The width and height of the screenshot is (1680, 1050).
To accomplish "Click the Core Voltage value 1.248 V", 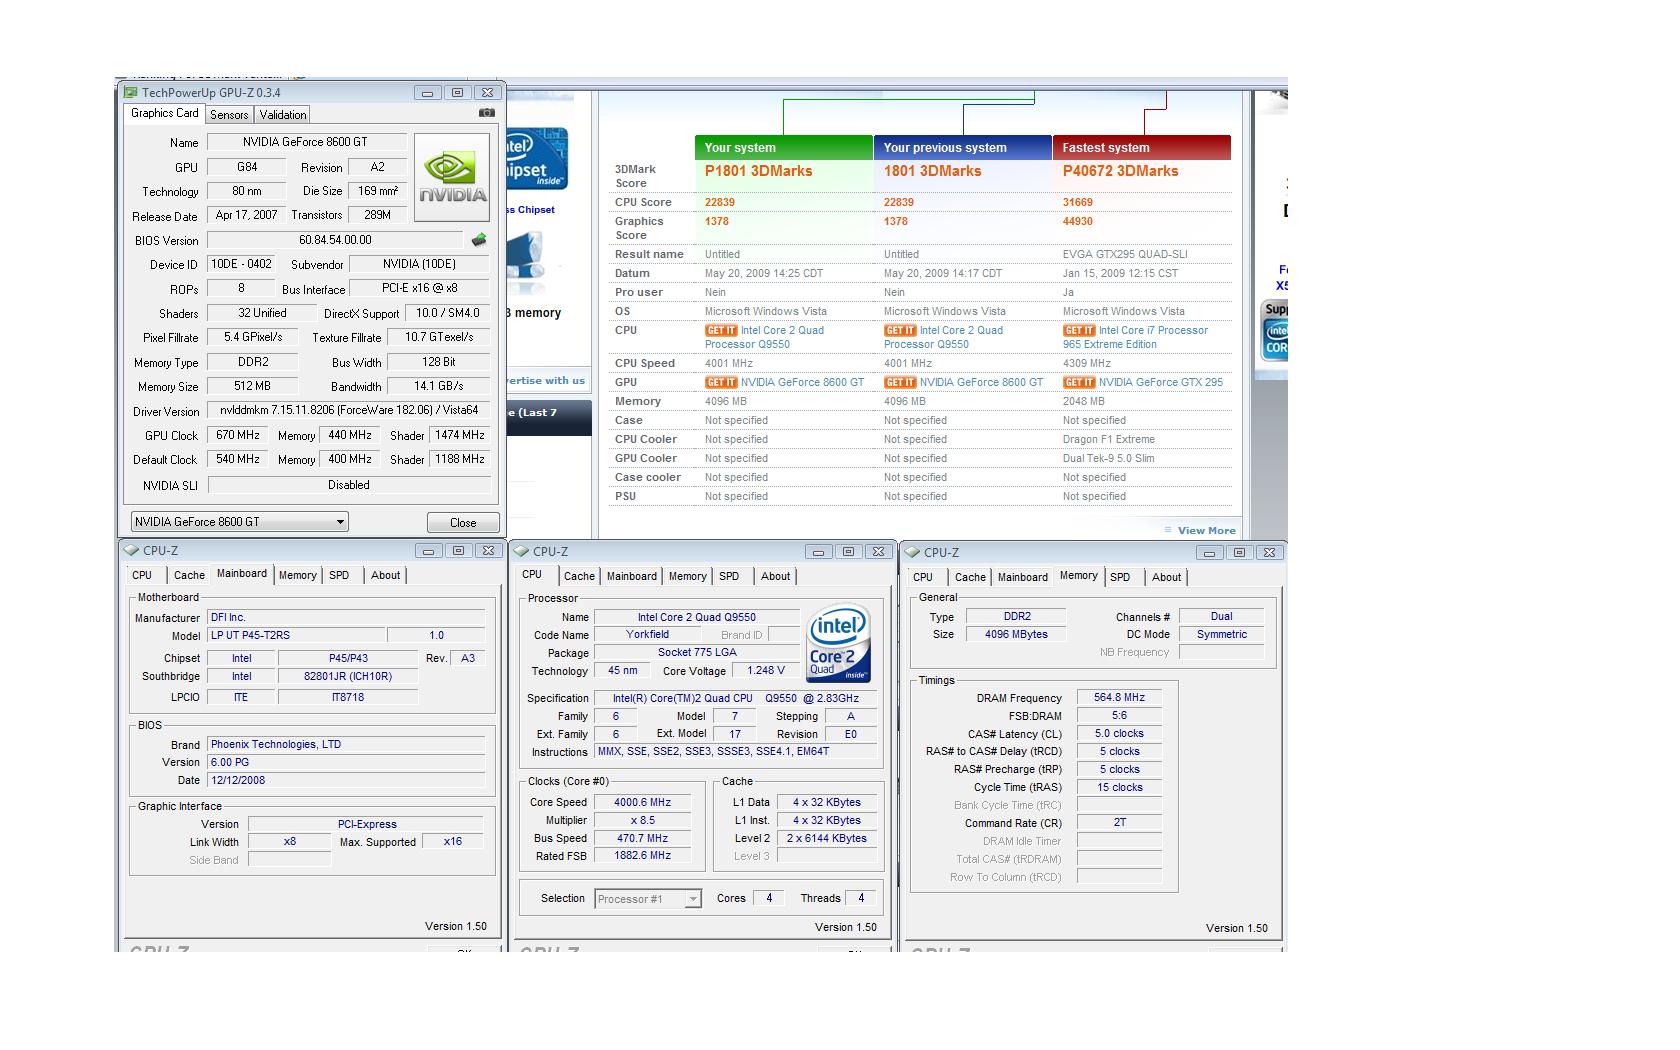I will click(x=766, y=670).
